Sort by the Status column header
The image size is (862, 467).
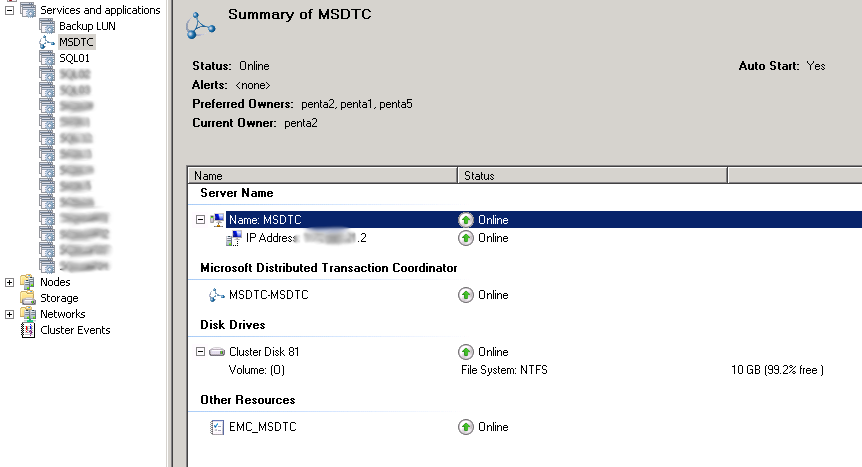point(593,175)
